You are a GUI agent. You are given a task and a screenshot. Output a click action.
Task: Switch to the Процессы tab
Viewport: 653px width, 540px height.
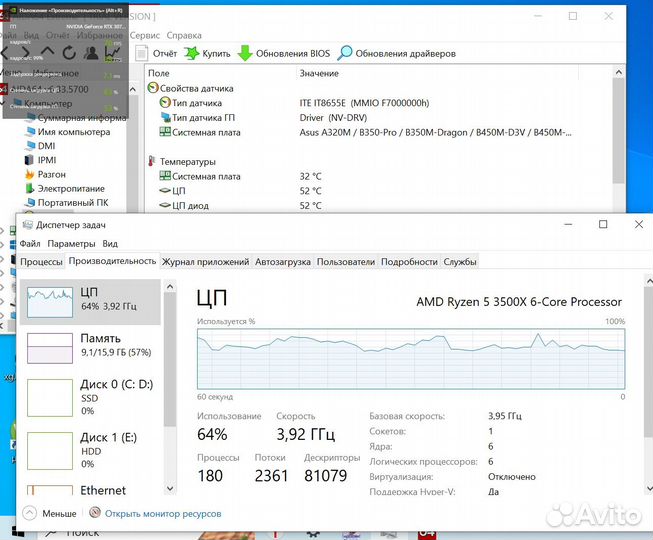tap(41, 262)
